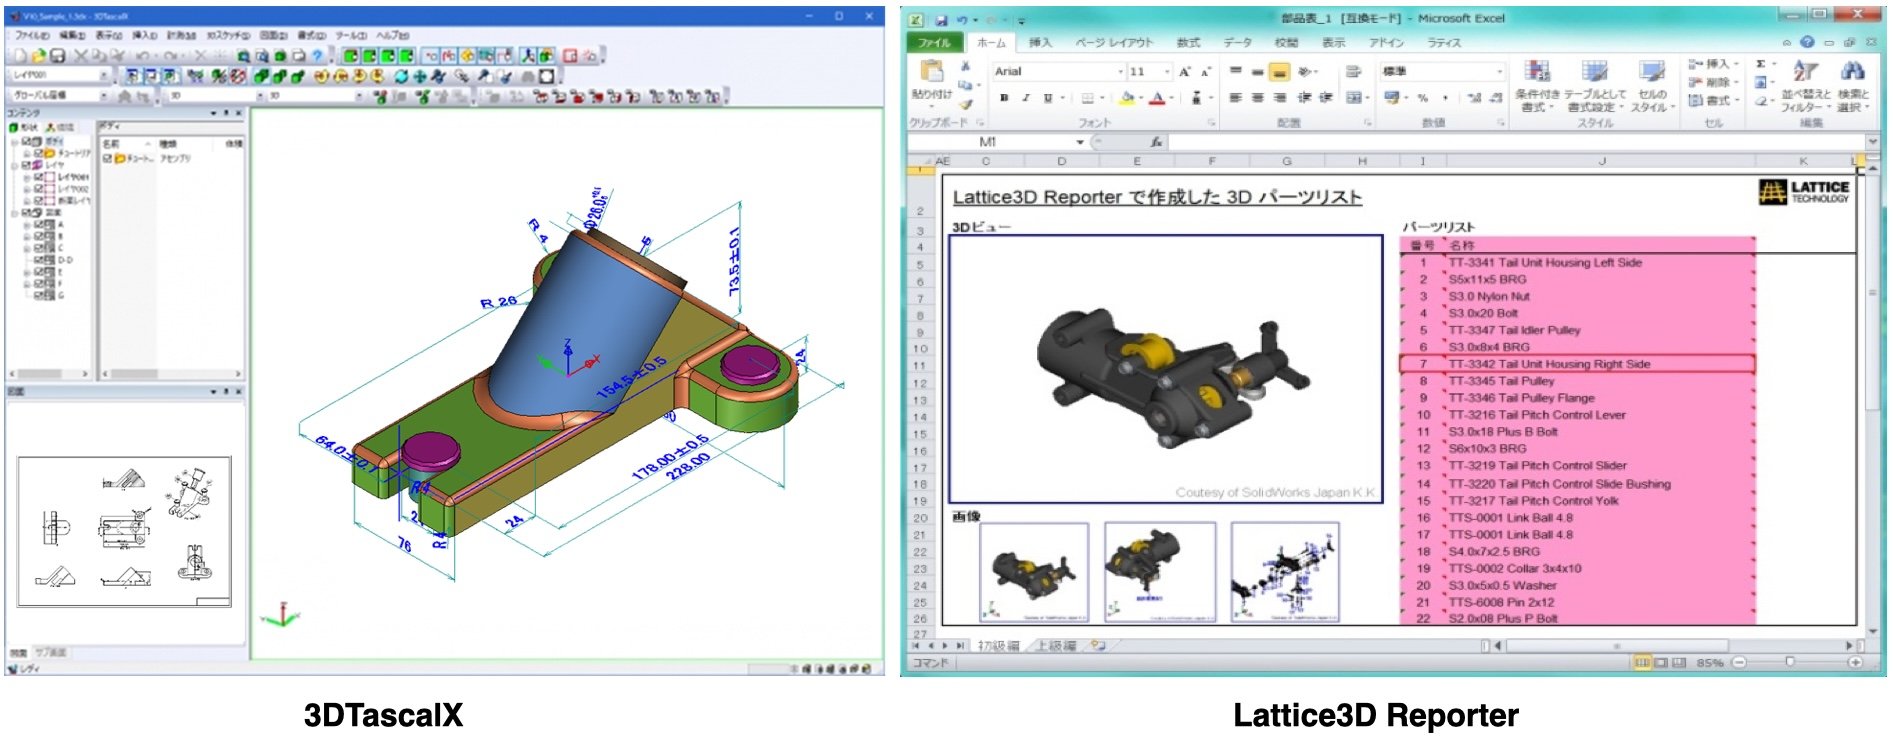Open the number format 標準 dropdown
This screenshot has height=739, width=1893.
coord(1498,72)
